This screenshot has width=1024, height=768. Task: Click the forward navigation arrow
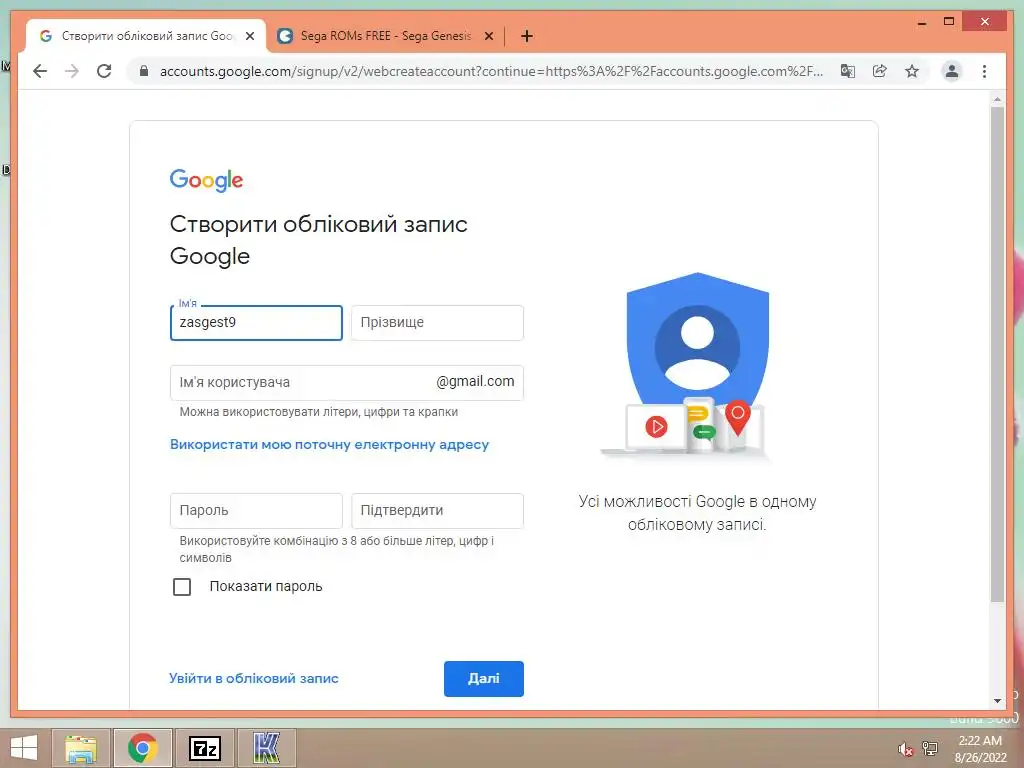[x=72, y=71]
